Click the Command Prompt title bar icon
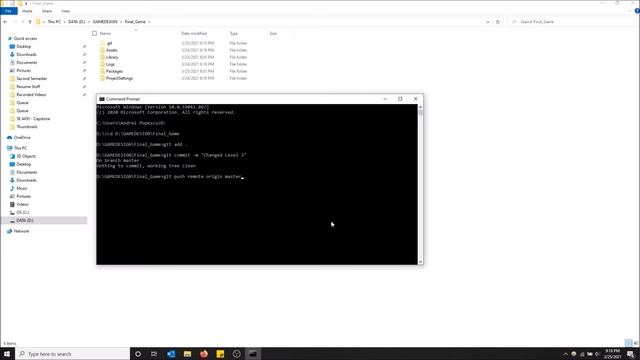Viewport: 640px width, 360px height. click(x=102, y=99)
